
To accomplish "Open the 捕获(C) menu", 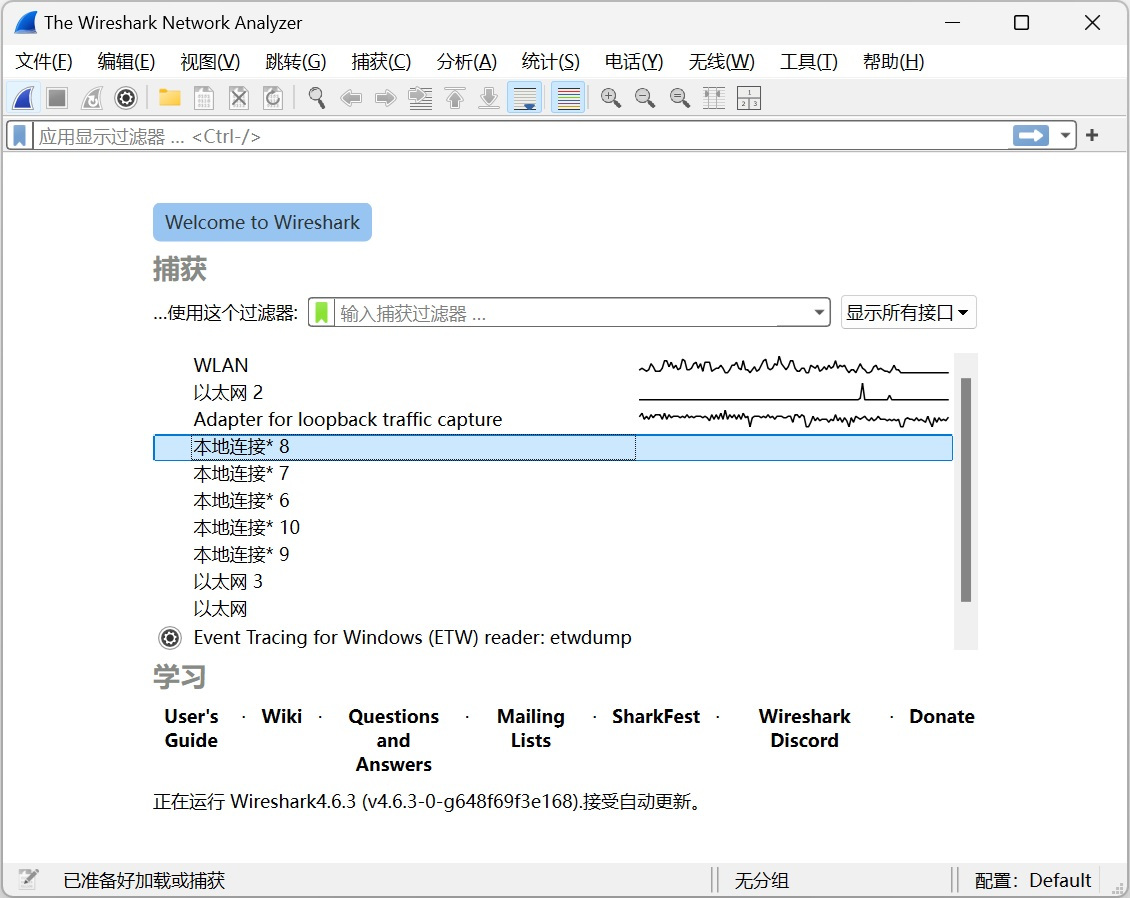I will pos(381,61).
